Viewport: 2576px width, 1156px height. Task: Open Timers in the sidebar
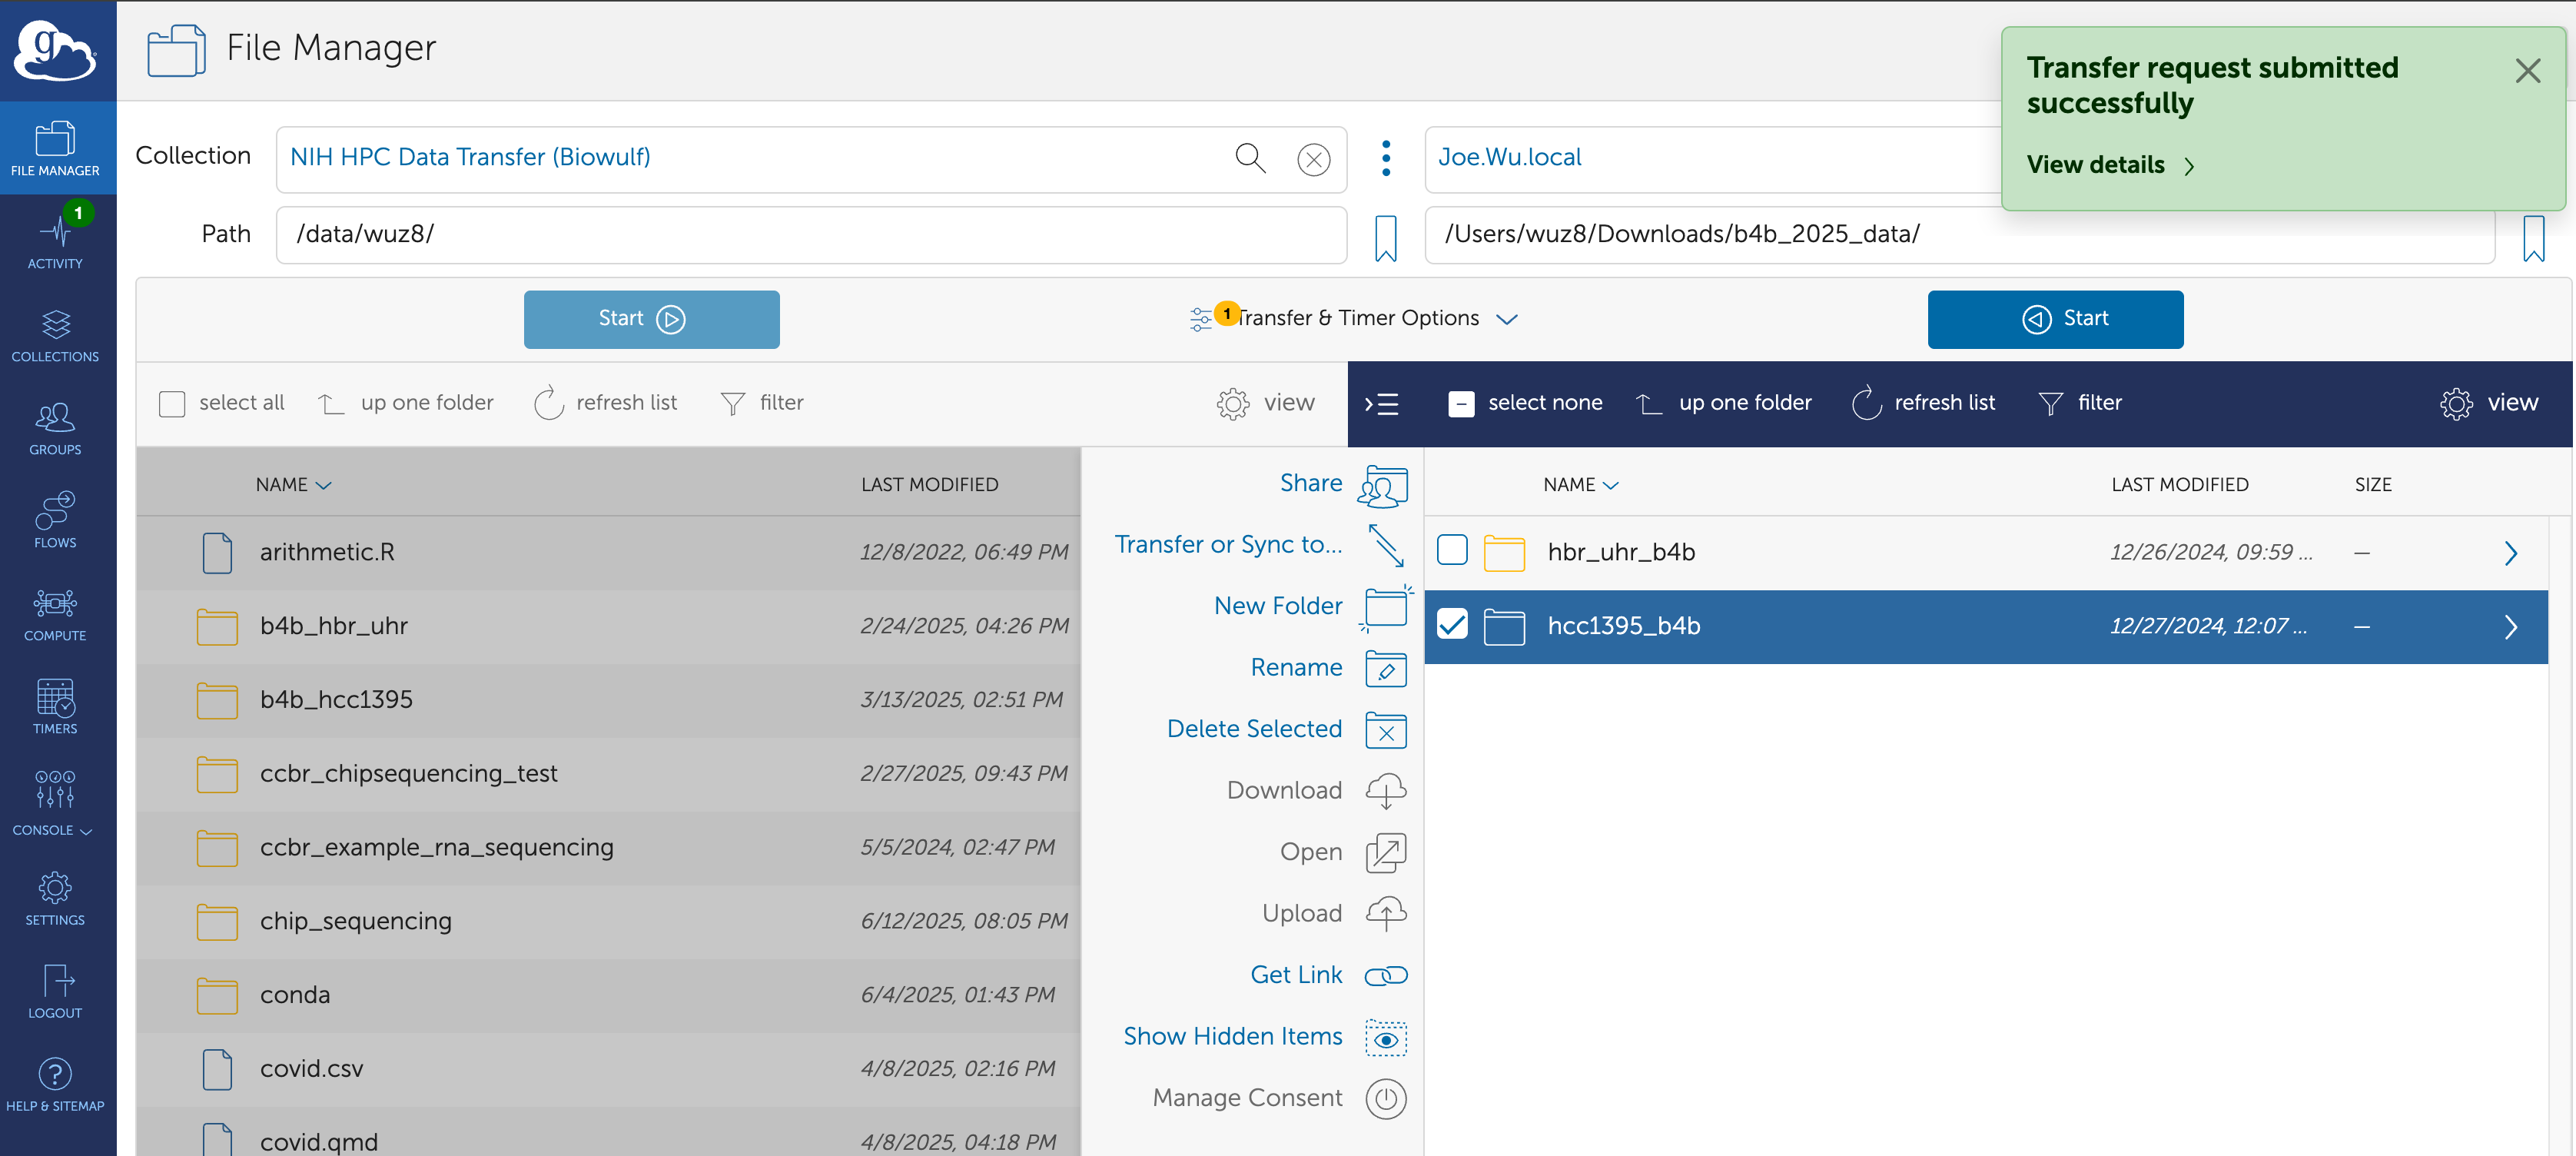point(56,706)
